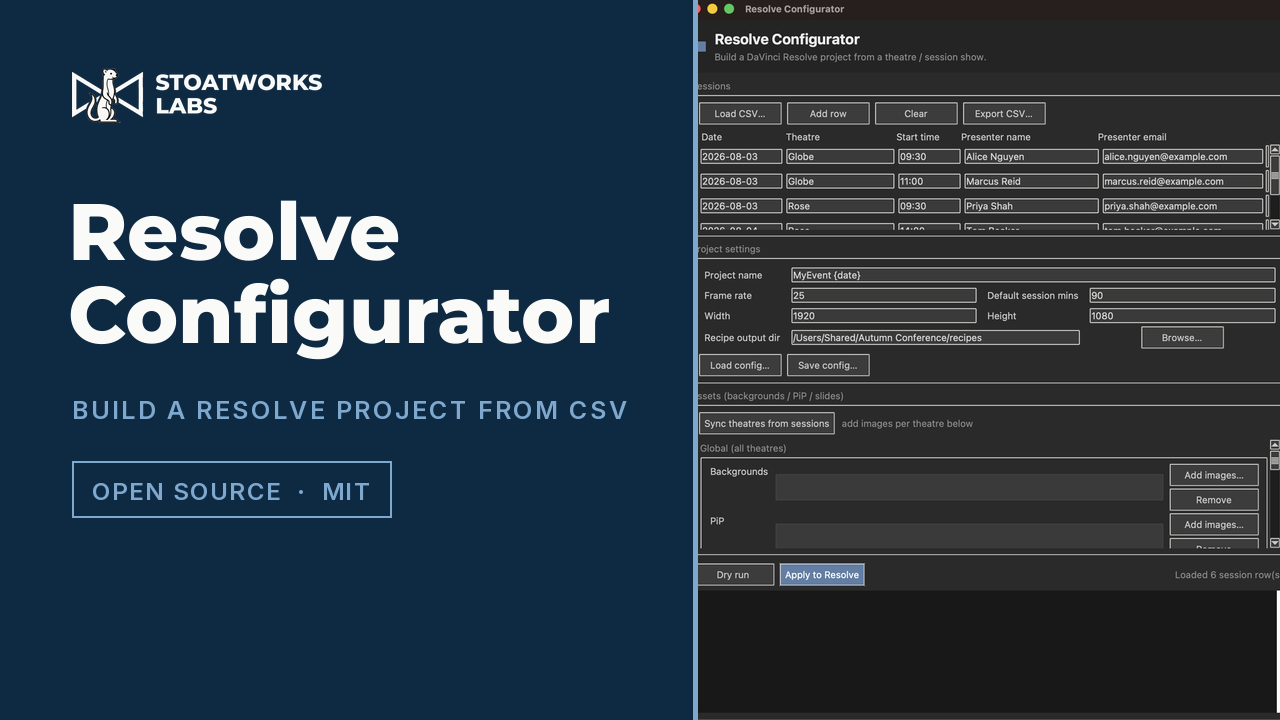Screen dimensions: 1280x720
Task: Click the Frame rate field showing 25
Action: 883,295
